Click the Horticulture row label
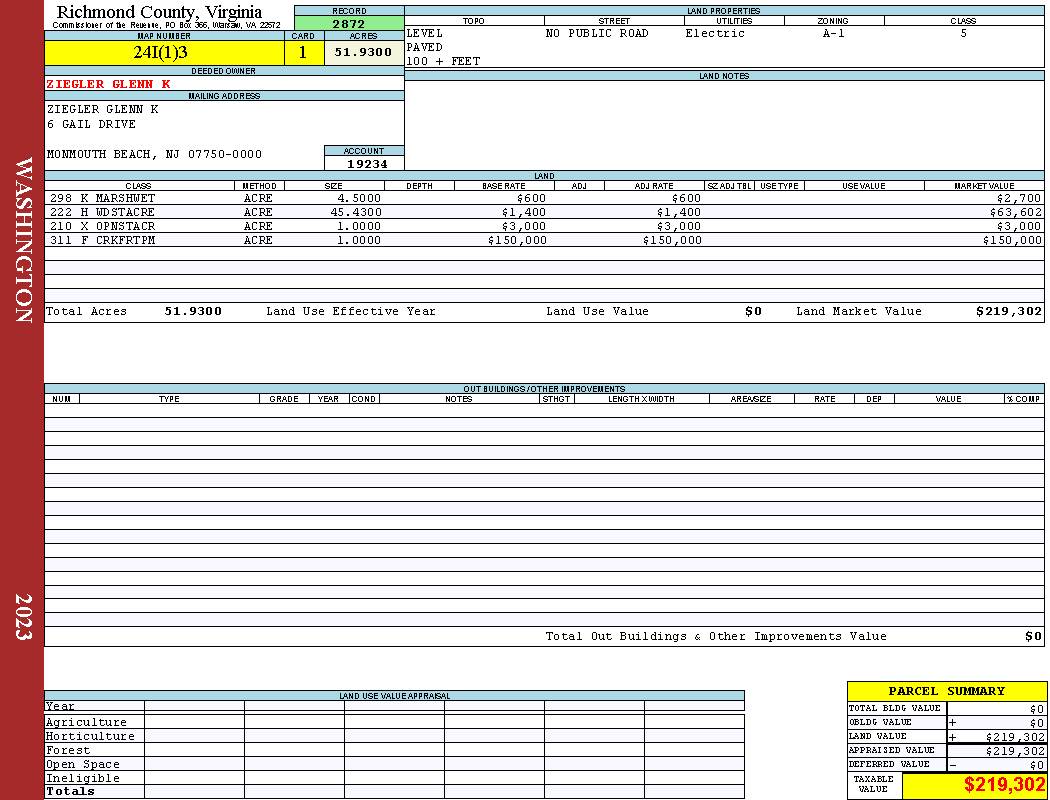This screenshot has width=1050, height=800. [90, 736]
